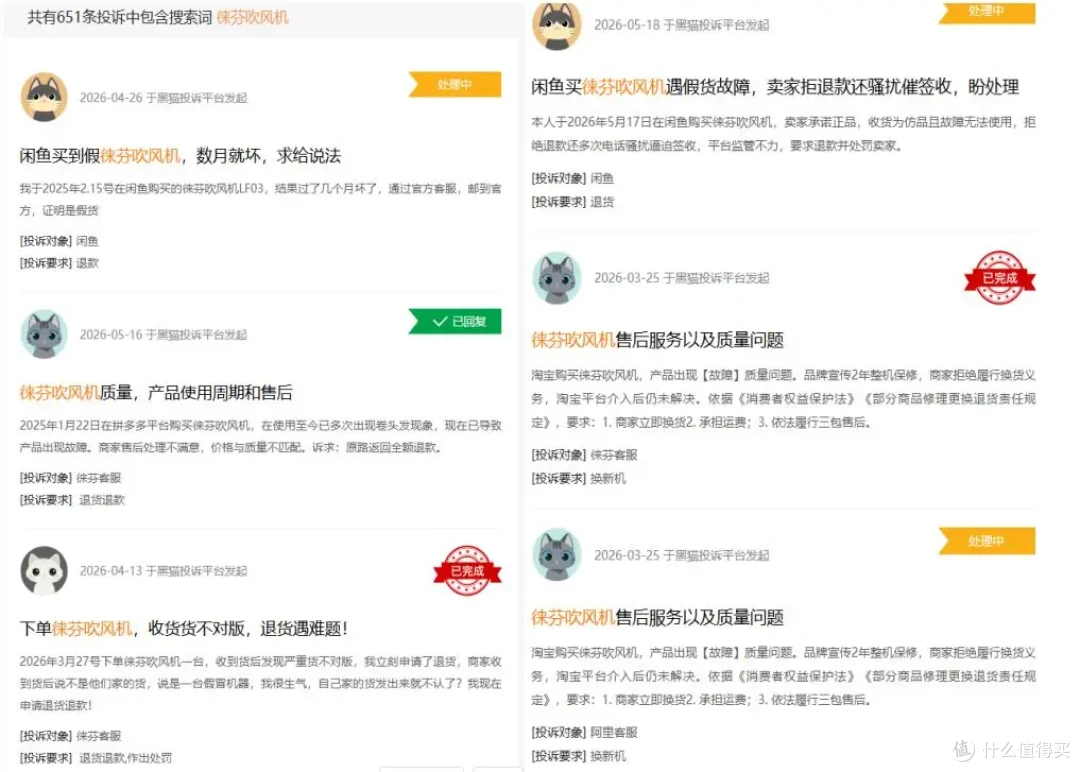Click highlighted search term 徕芬吹风机 in header
The image size is (1080, 772).
pos(252,18)
